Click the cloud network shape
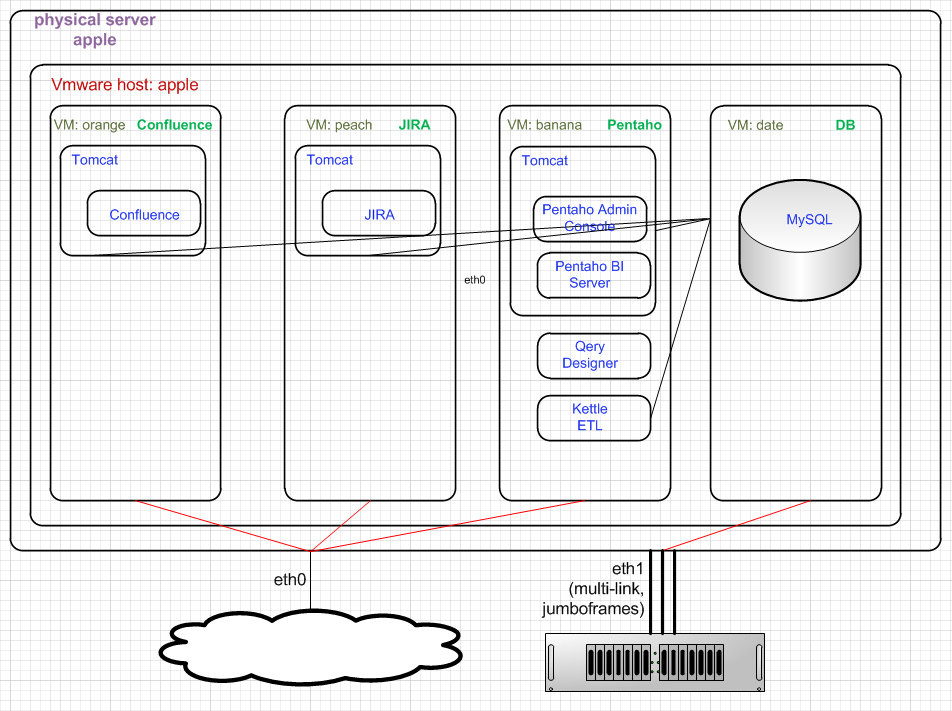This screenshot has width=952, height=711. [310, 648]
